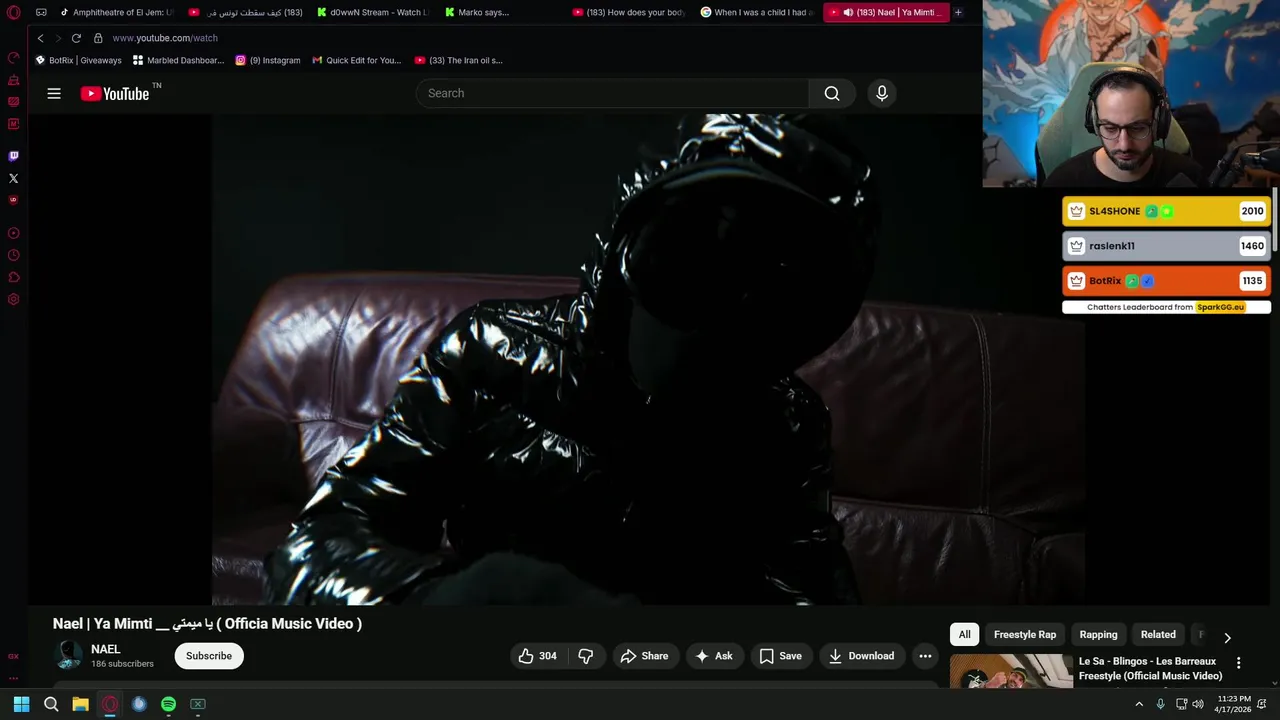The image size is (1280, 720).
Task: Open the GX Cleaner sidebar icon
Action: point(13,80)
